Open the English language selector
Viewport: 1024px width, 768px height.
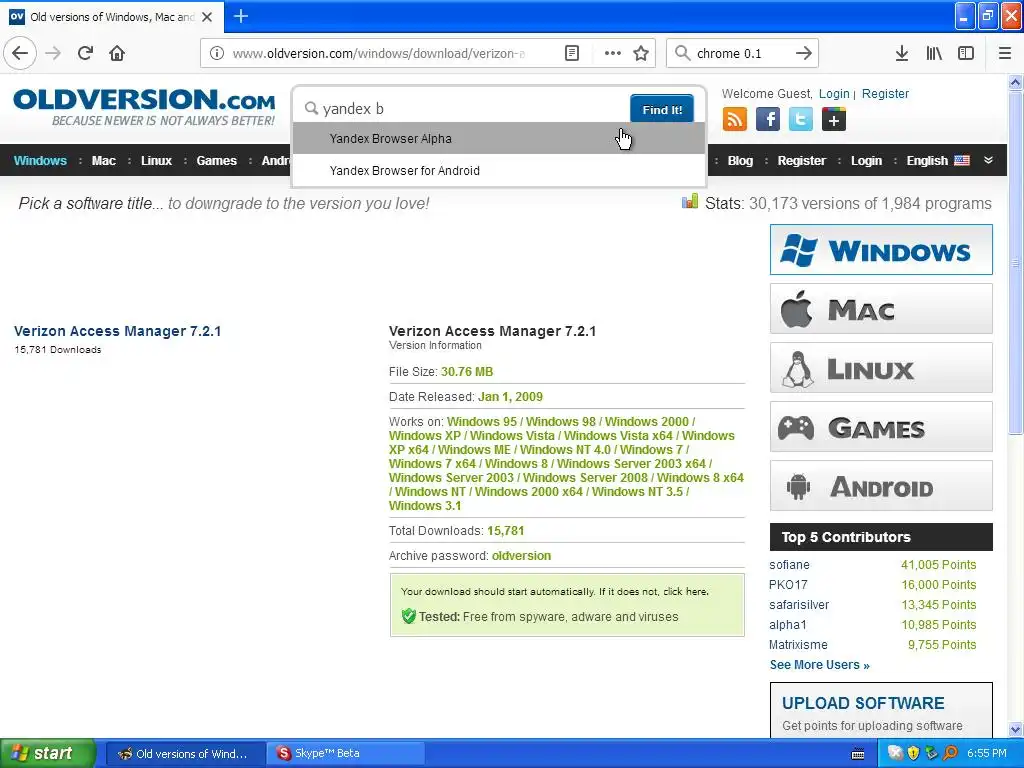click(x=938, y=161)
